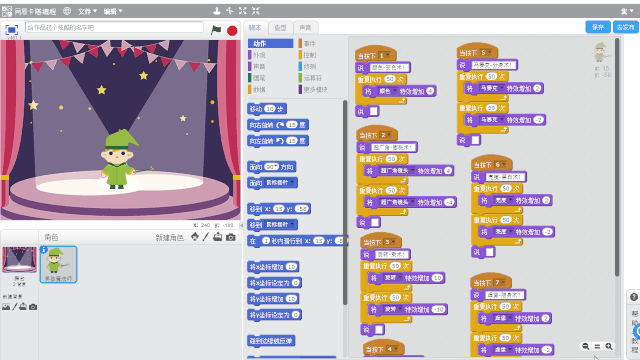The width and height of the screenshot is (640, 360).
Task: Open the 编辑 menu
Action: 113,11
